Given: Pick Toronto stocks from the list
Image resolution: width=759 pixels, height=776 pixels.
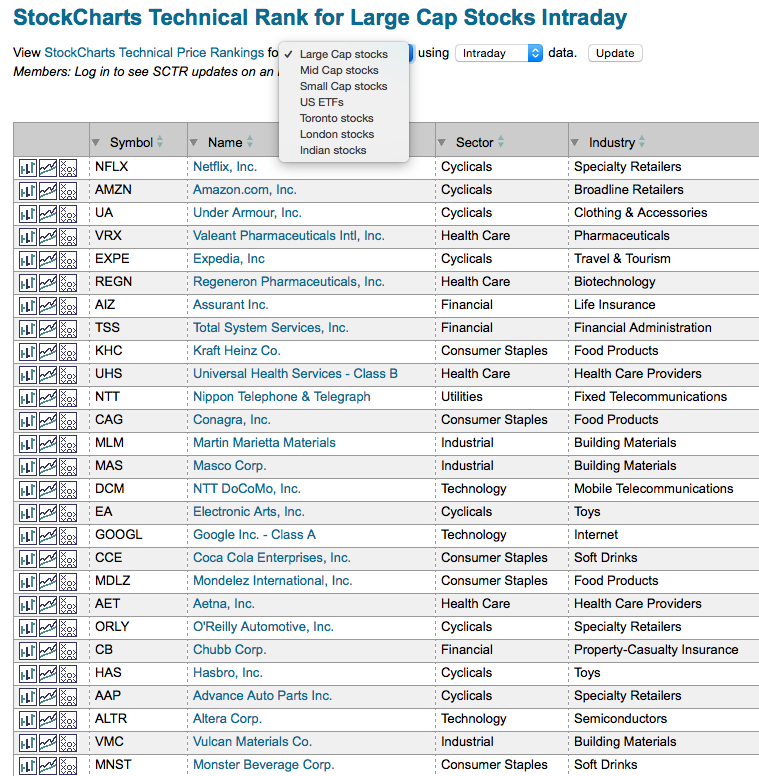Looking at the screenshot, I should click(344, 118).
